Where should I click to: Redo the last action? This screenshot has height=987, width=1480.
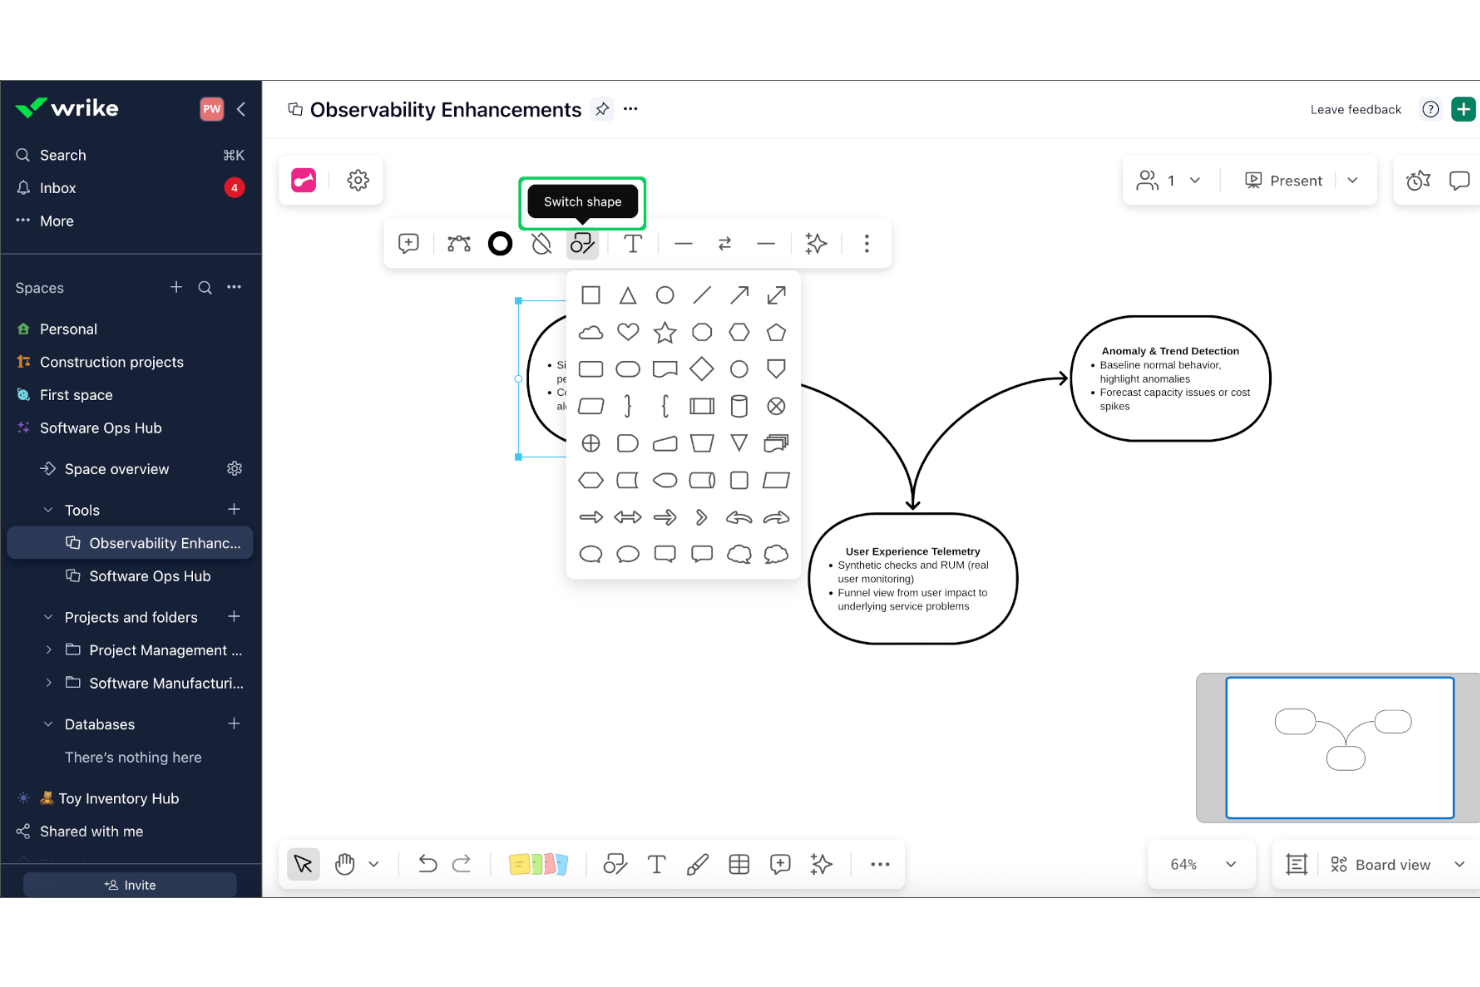click(x=462, y=864)
